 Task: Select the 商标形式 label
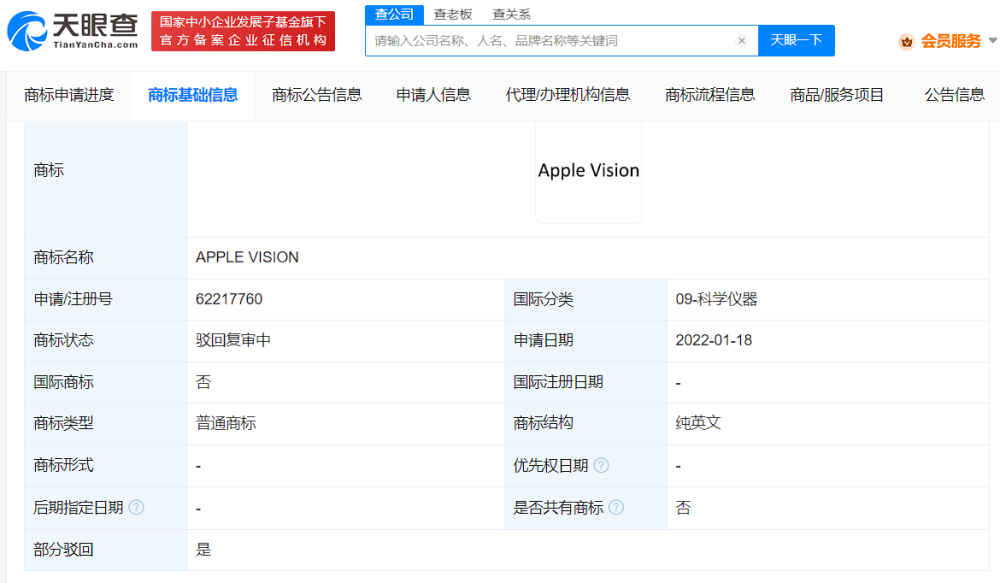point(63,465)
